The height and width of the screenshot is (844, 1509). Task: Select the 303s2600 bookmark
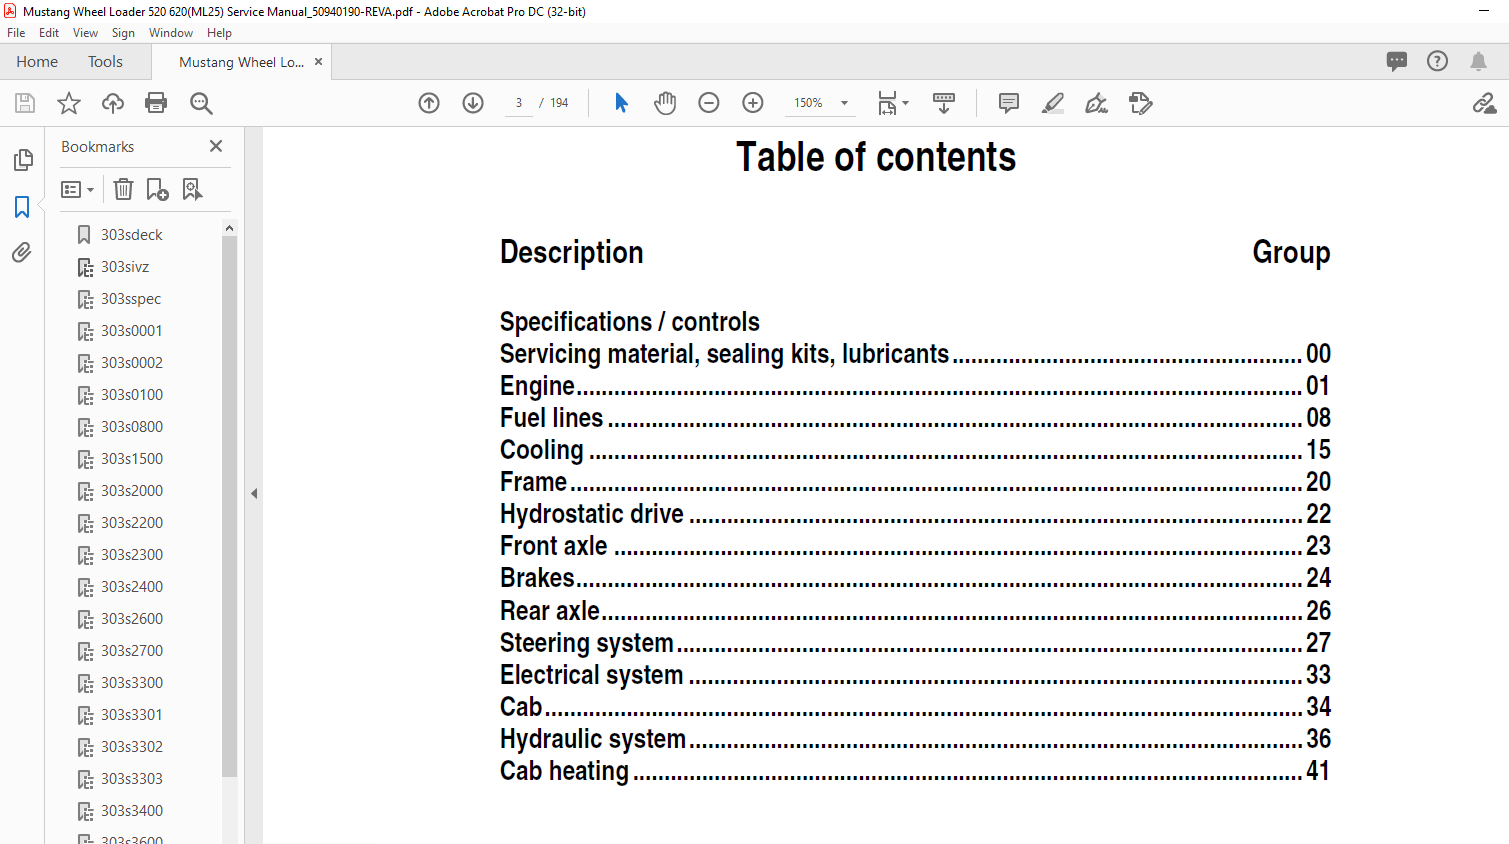[131, 619]
